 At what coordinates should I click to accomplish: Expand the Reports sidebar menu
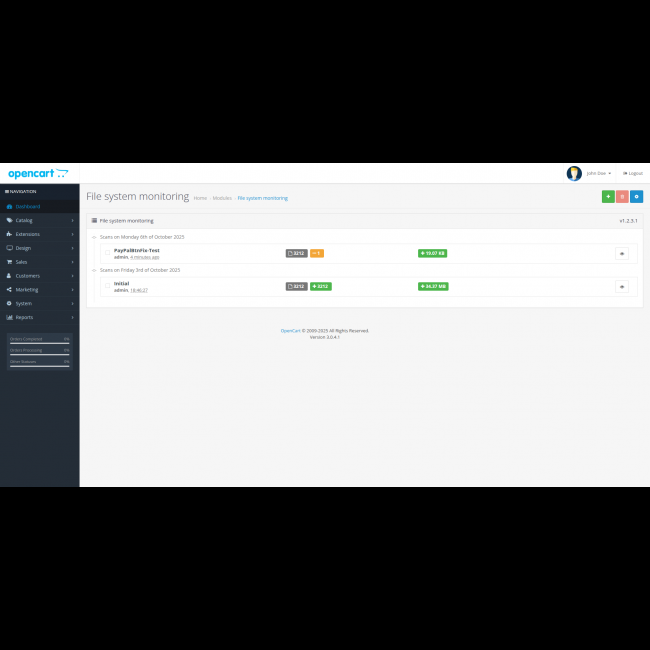click(x=39, y=317)
